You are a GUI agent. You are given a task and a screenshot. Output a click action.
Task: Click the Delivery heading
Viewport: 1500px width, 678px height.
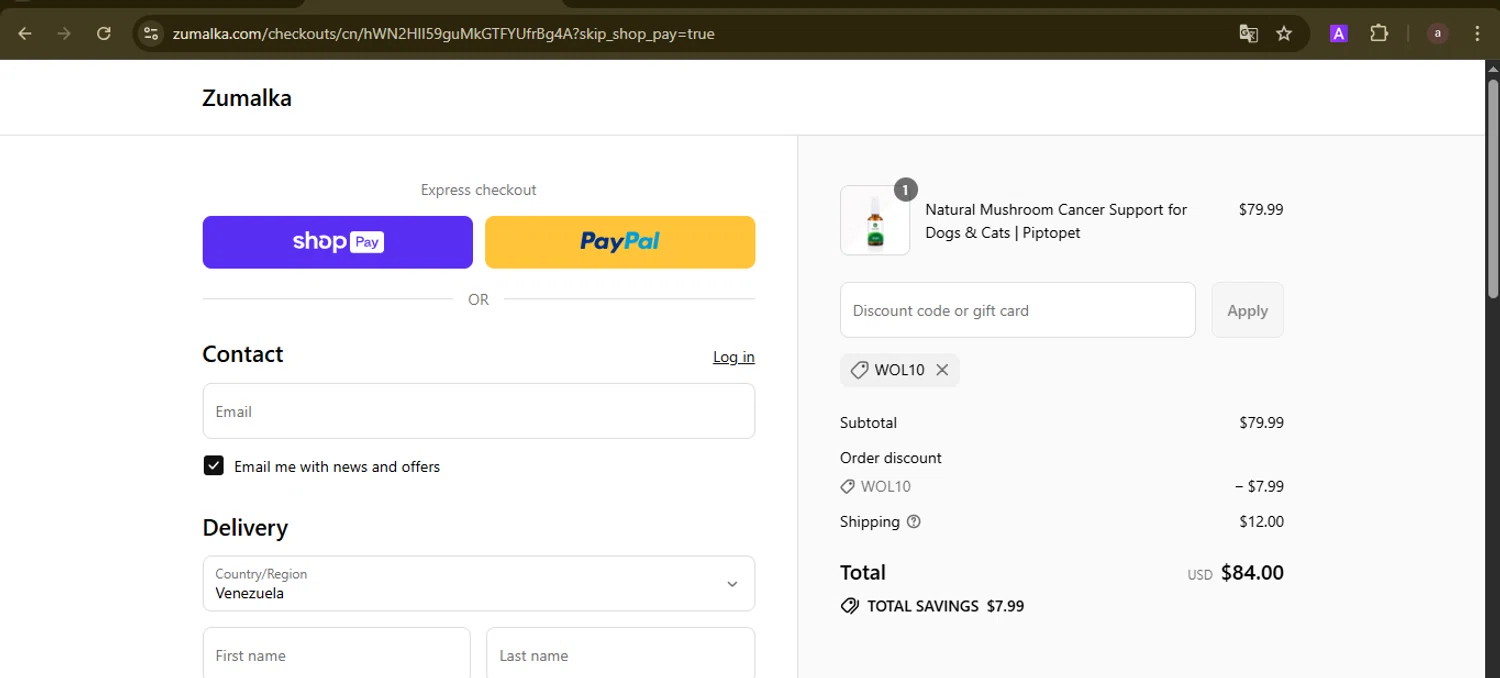click(245, 528)
